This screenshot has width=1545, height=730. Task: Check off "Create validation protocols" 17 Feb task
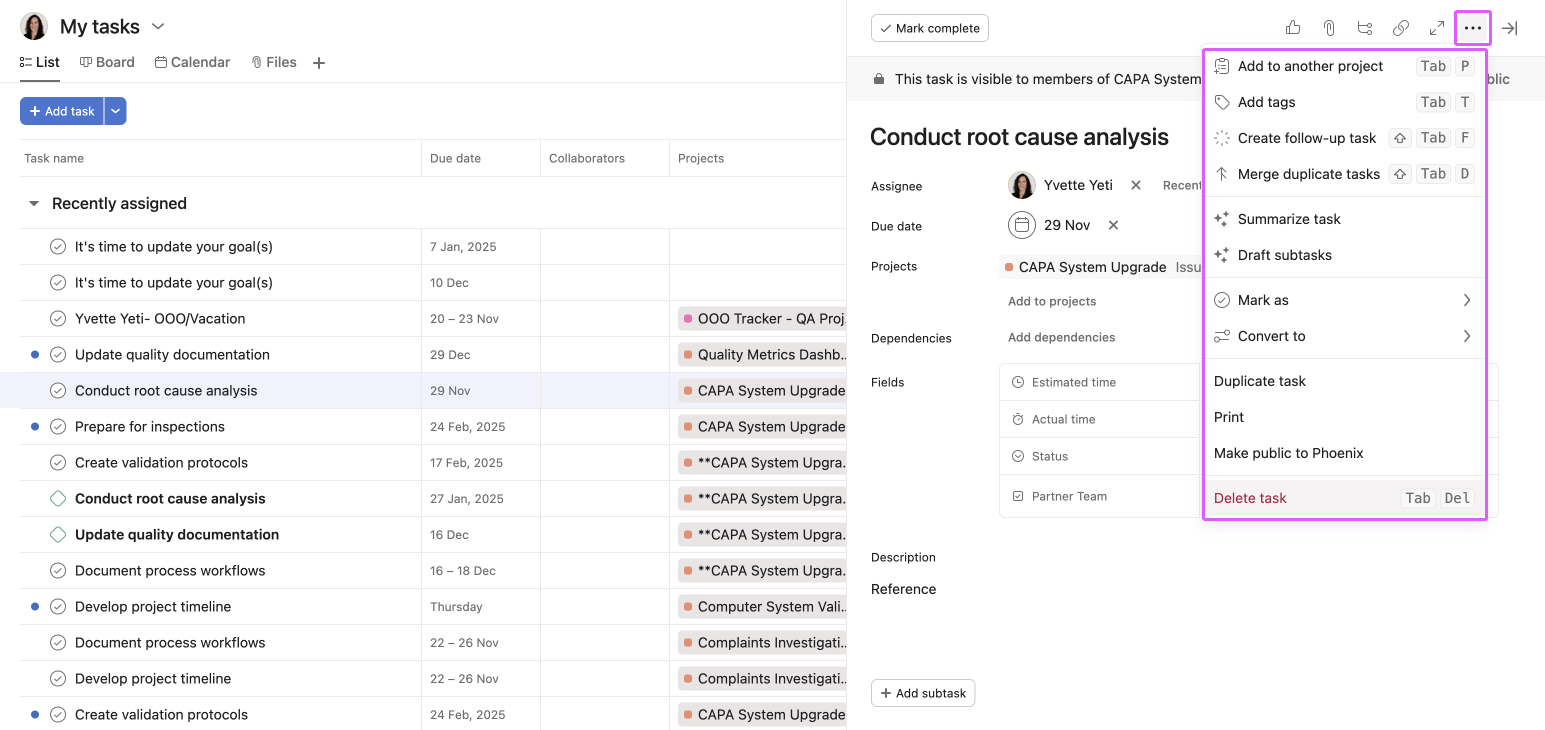(58, 463)
